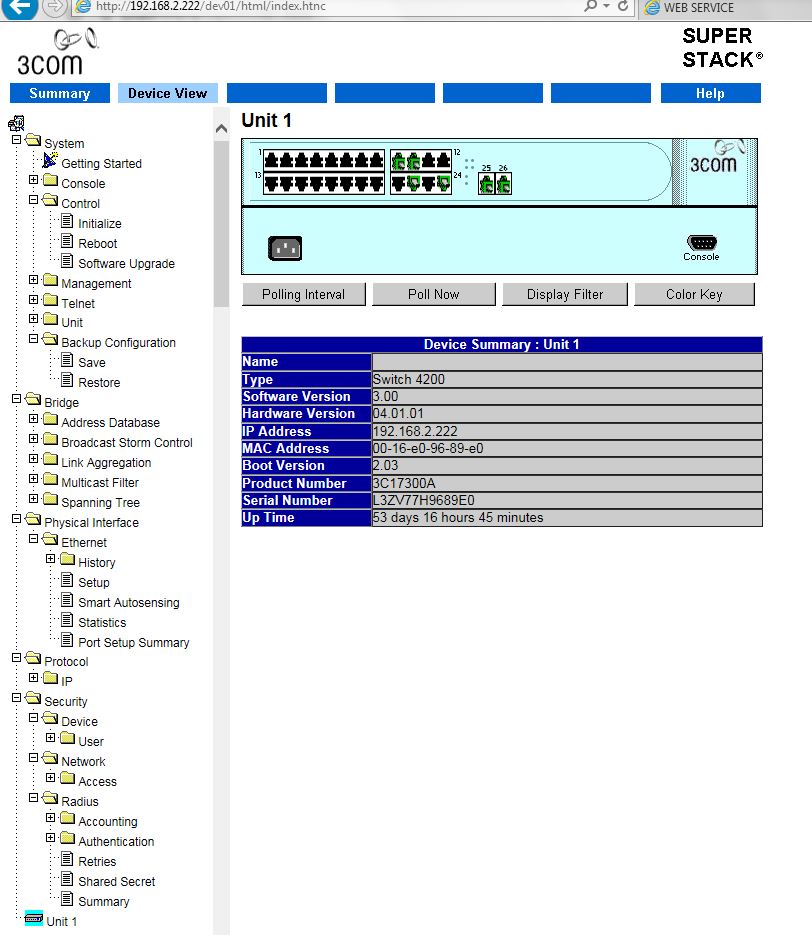Click the Shared Secret document icon

(67, 880)
